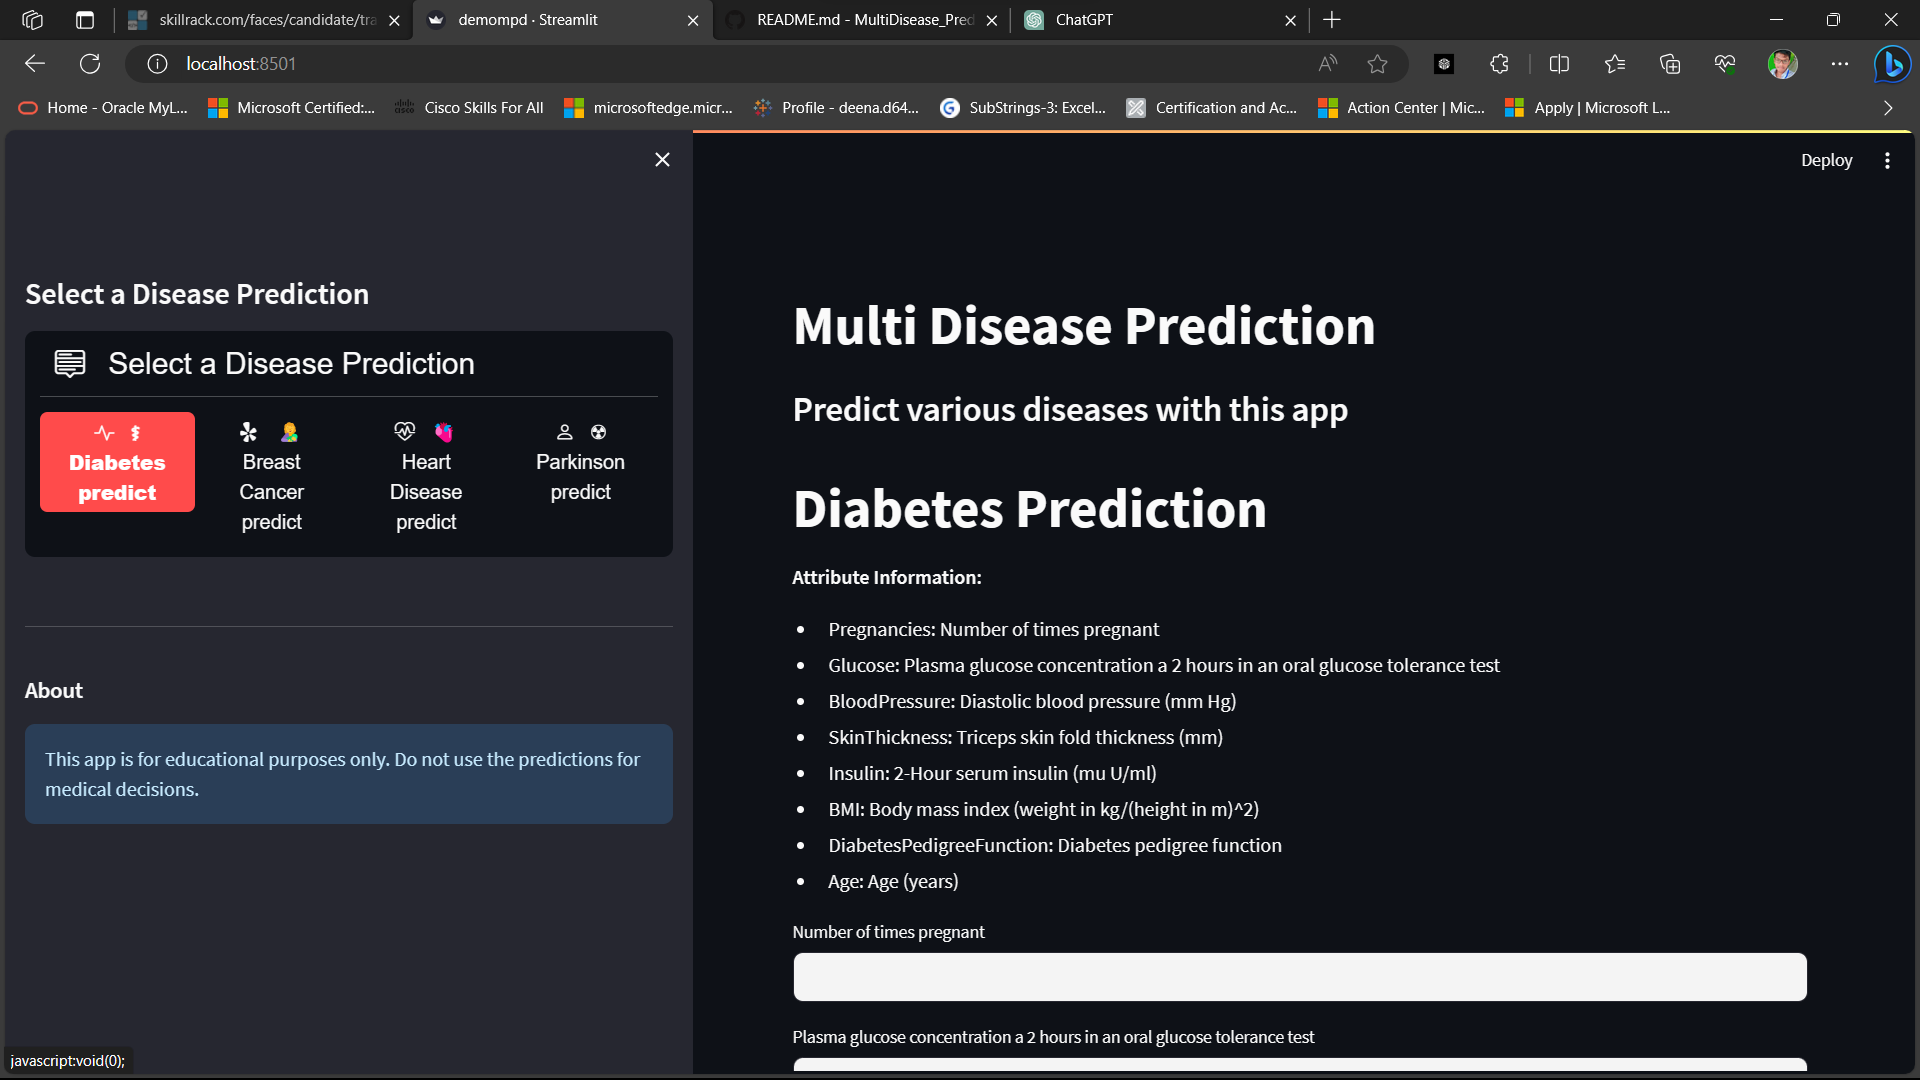Select the Heart Disease predict option
The width and height of the screenshot is (1920, 1080).
click(x=426, y=476)
